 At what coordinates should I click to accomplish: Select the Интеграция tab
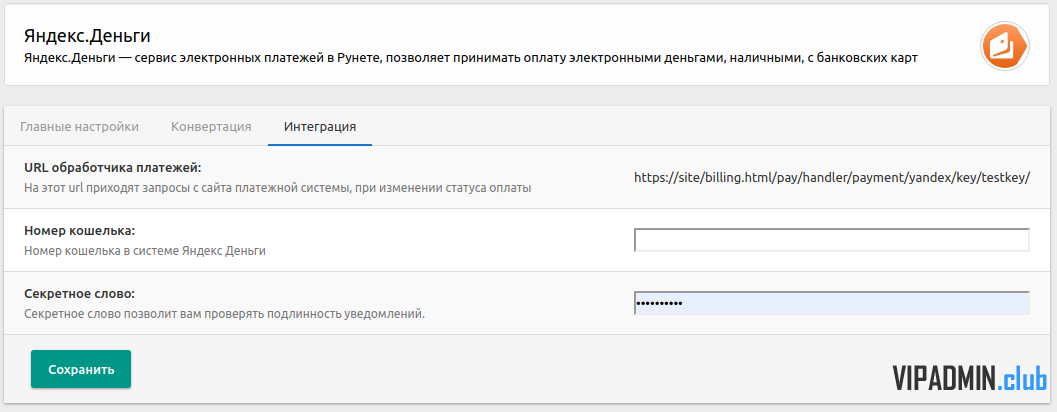tap(320, 127)
